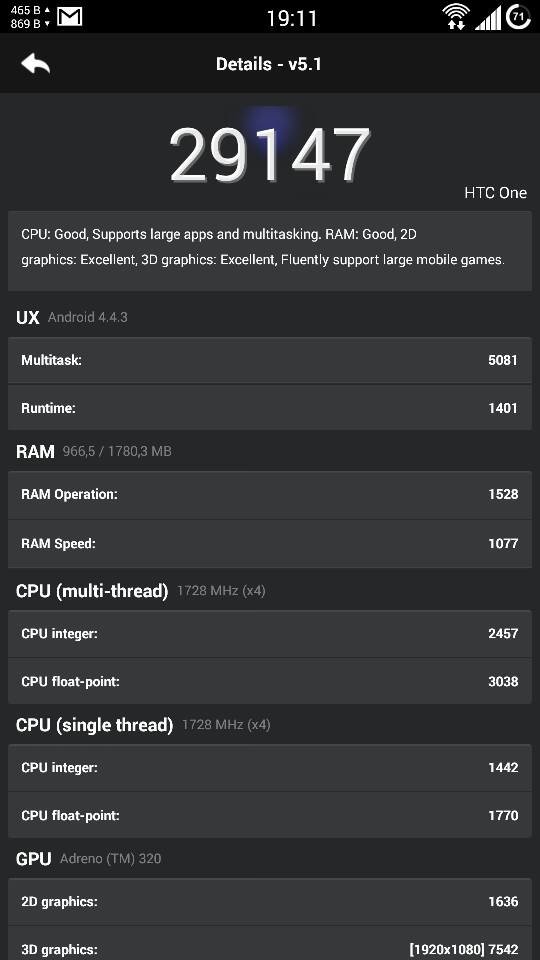
Task: Open the Gmail notification icon
Action: [69, 17]
